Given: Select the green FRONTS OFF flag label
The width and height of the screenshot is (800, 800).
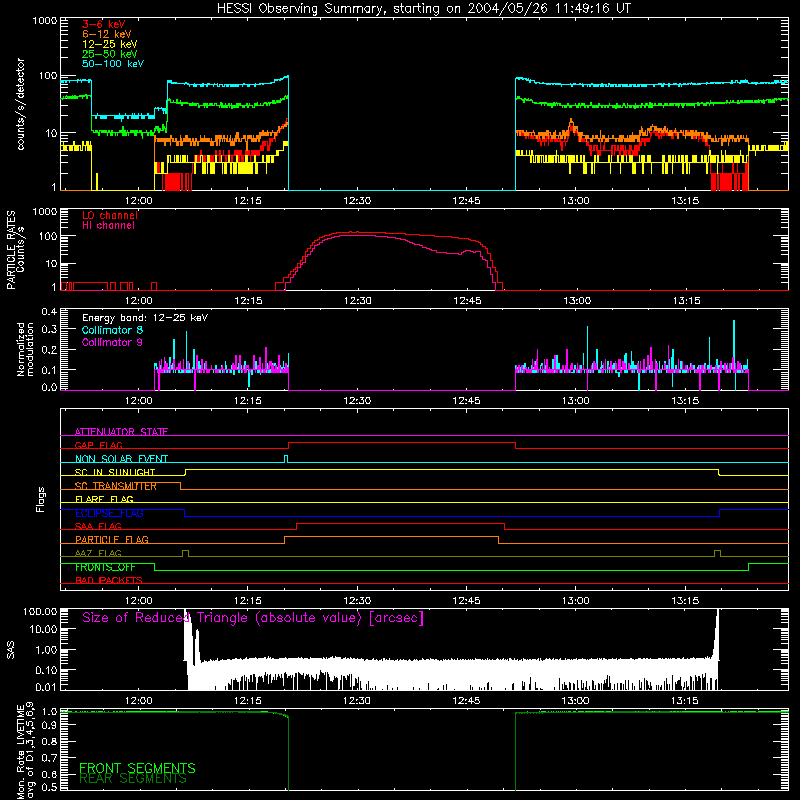Looking at the screenshot, I should pyautogui.click(x=105, y=567).
